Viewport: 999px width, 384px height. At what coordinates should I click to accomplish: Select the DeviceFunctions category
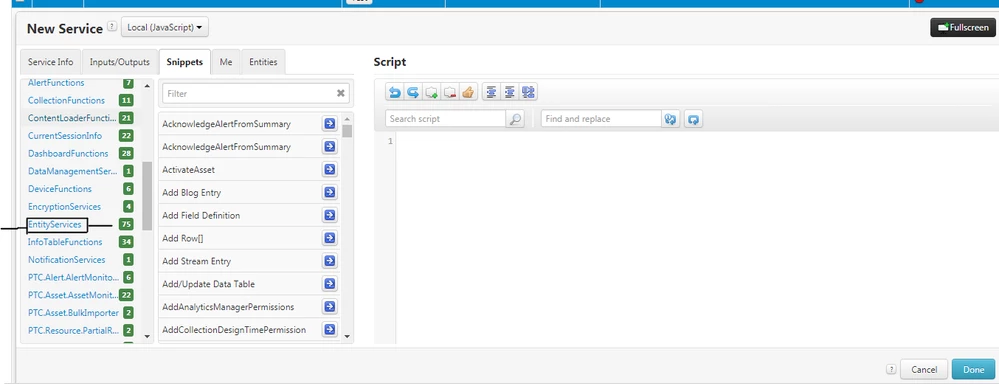[x=60, y=189]
